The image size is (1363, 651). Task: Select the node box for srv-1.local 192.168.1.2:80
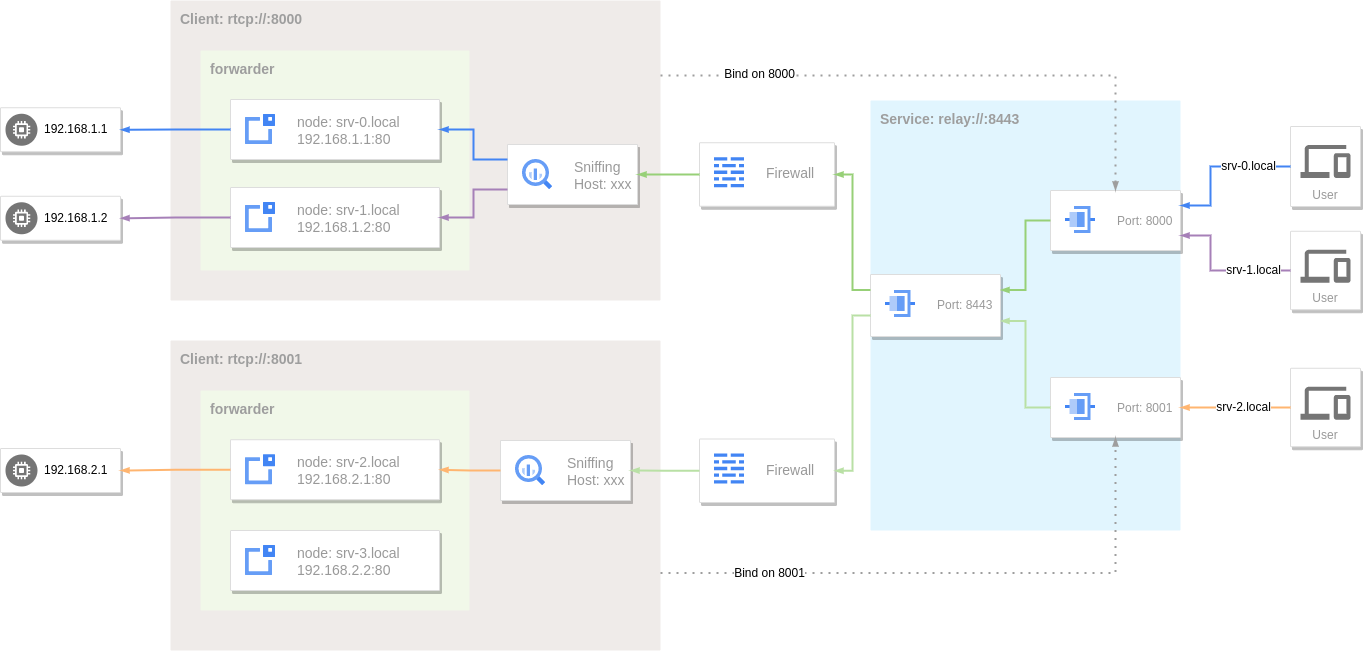[x=335, y=218]
